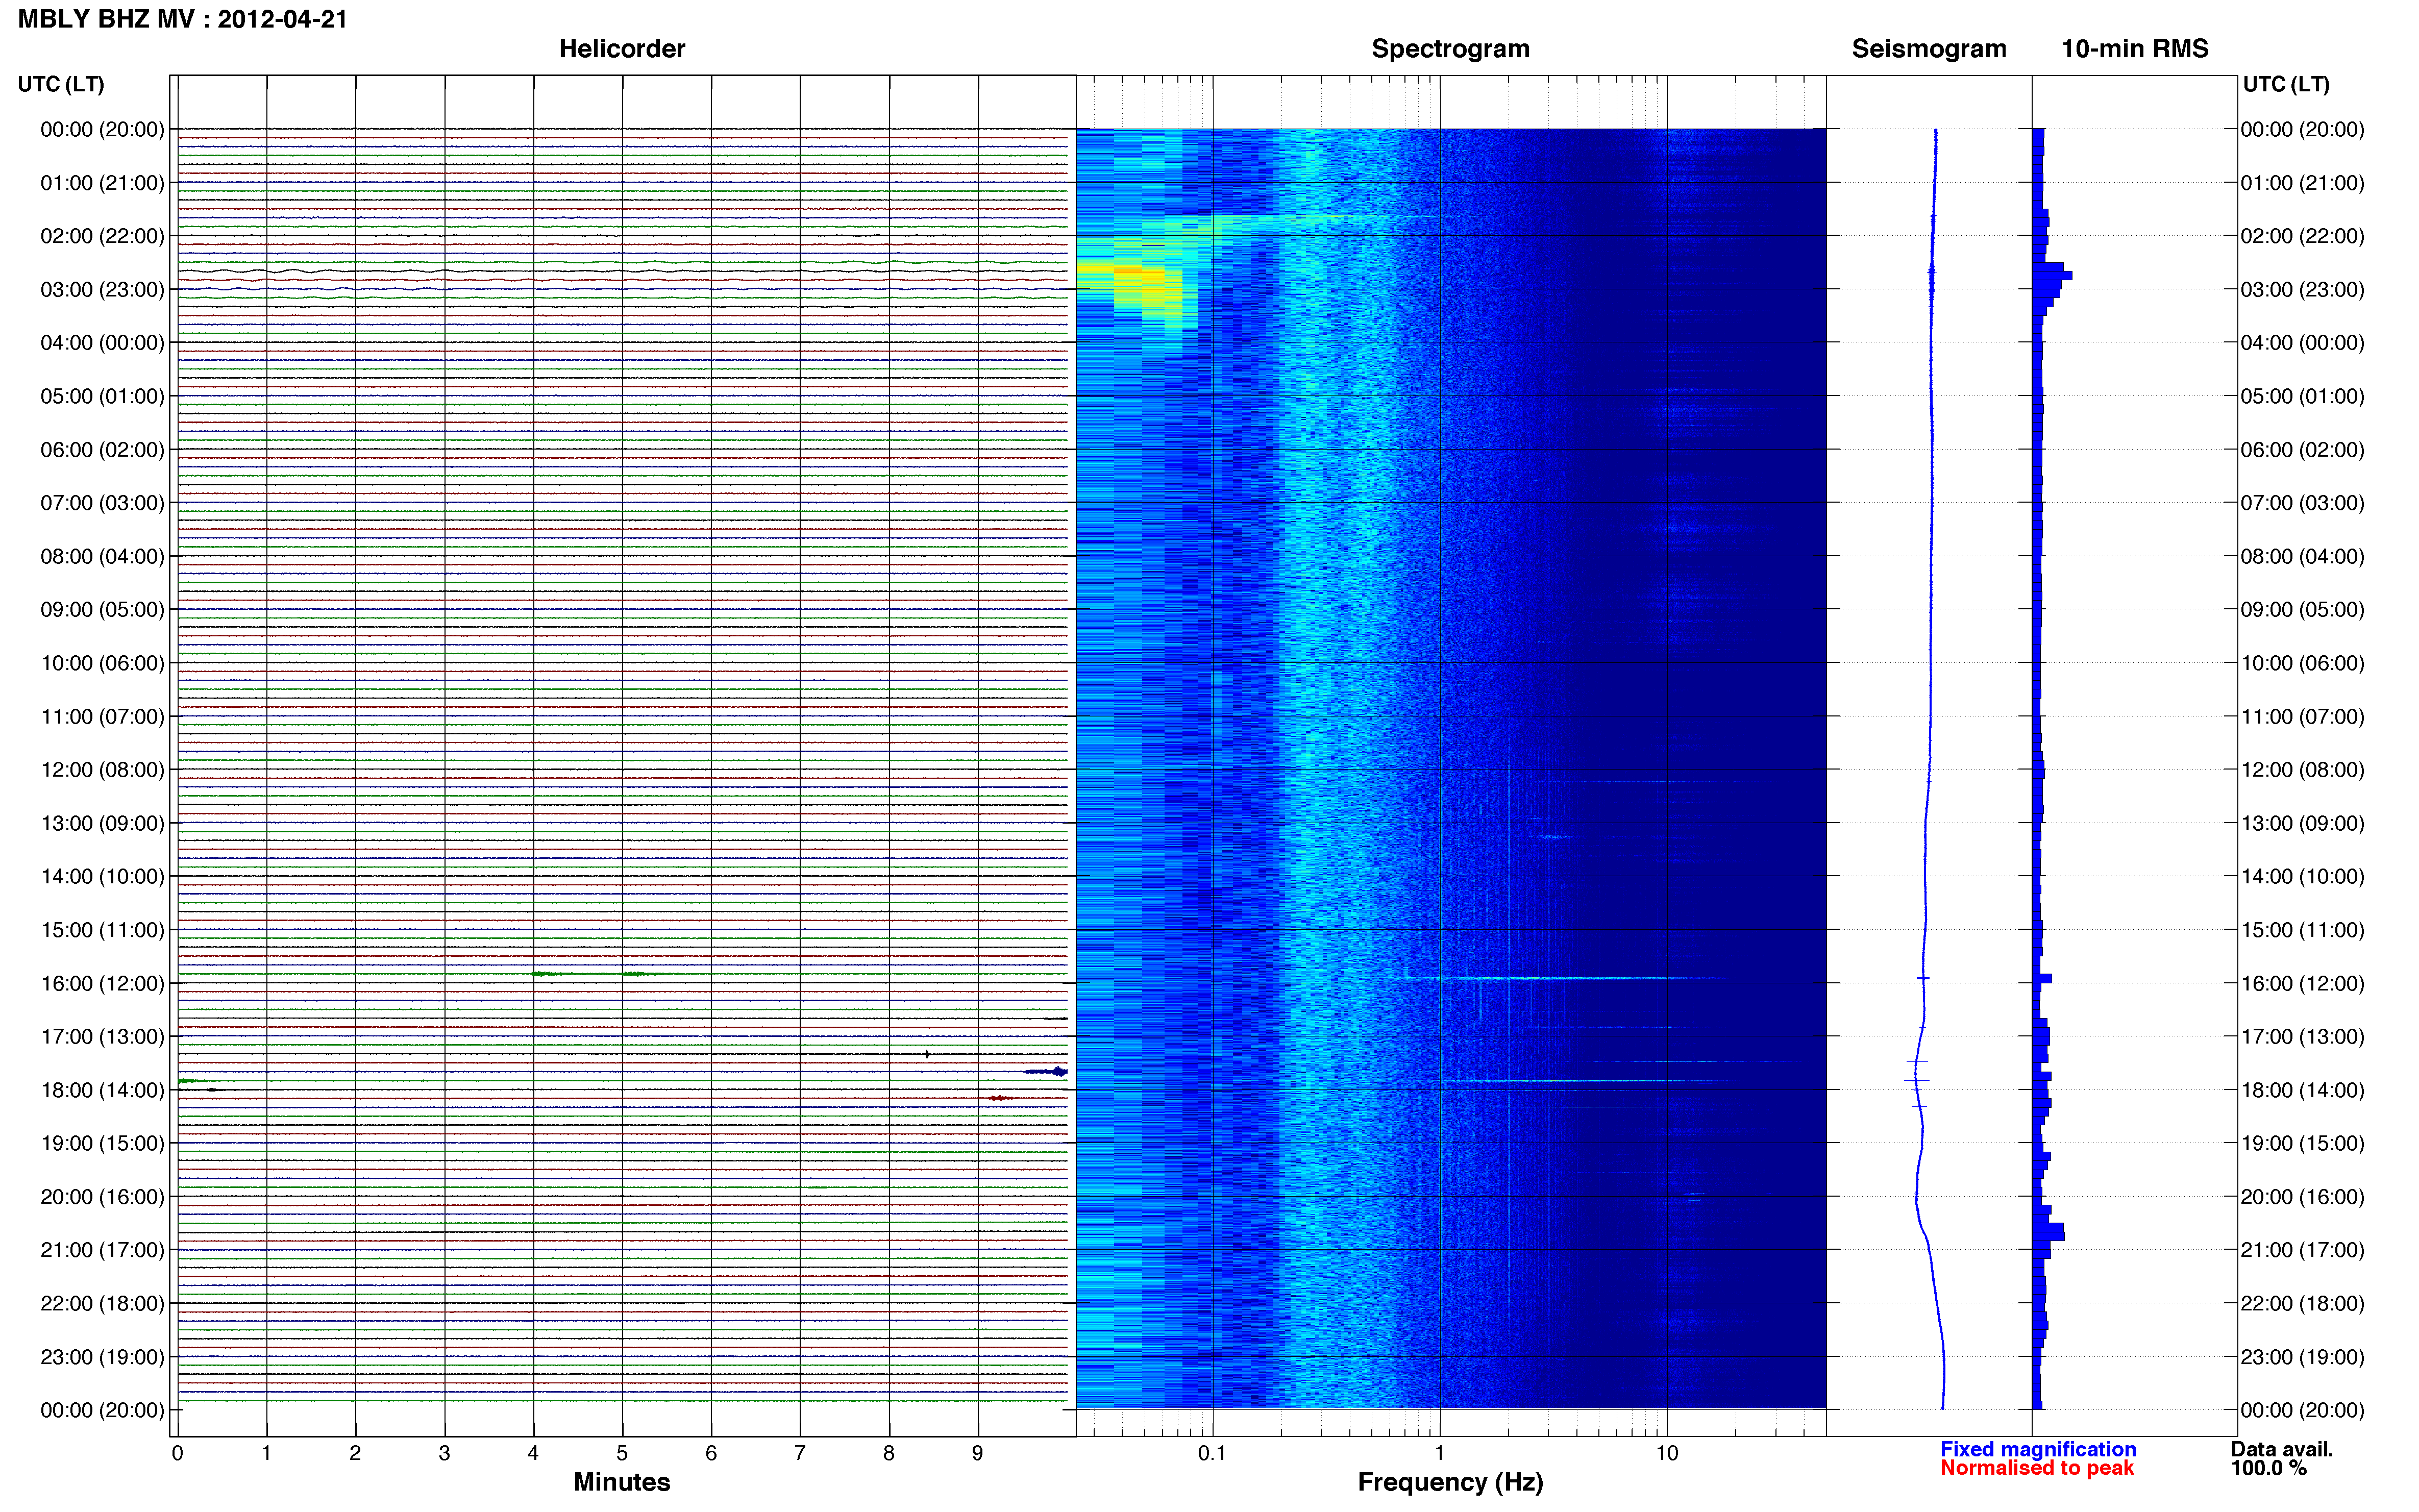Click RMS-side time label '17:00 (13:00)'

(x=2302, y=1037)
